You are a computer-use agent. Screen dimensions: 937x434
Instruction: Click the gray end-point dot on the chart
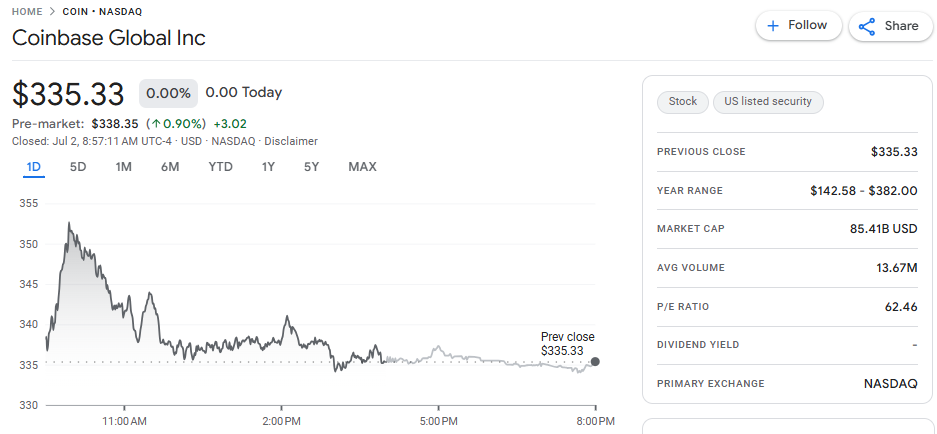(x=595, y=362)
